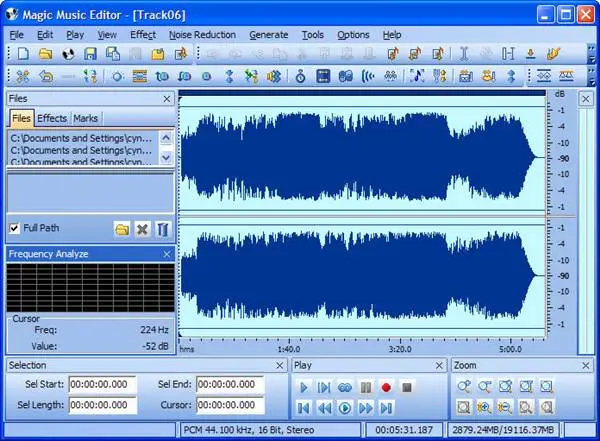The width and height of the screenshot is (600, 441).
Task: Click the 1:40.0 mark on timeline ruler
Action: pos(289,349)
